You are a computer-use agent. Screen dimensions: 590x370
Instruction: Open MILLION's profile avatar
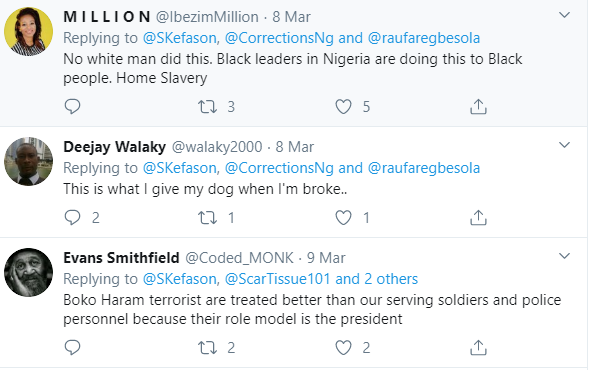click(x=29, y=31)
